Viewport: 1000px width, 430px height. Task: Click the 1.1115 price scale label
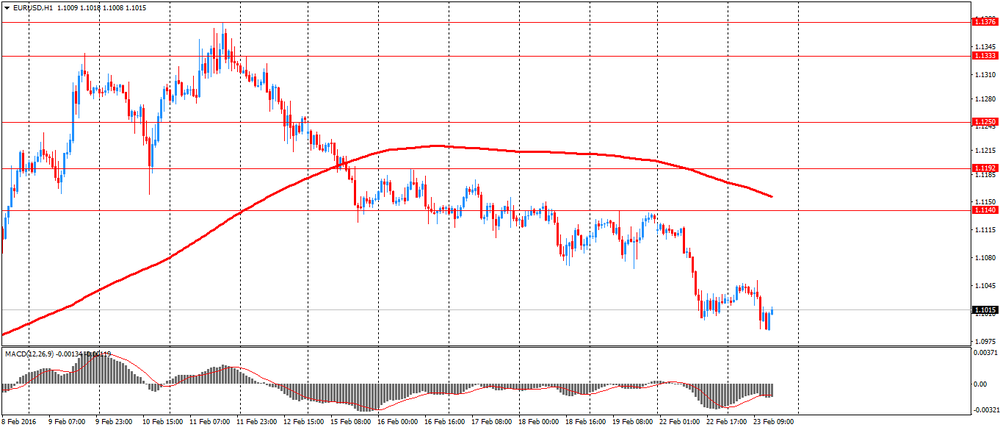(984, 230)
